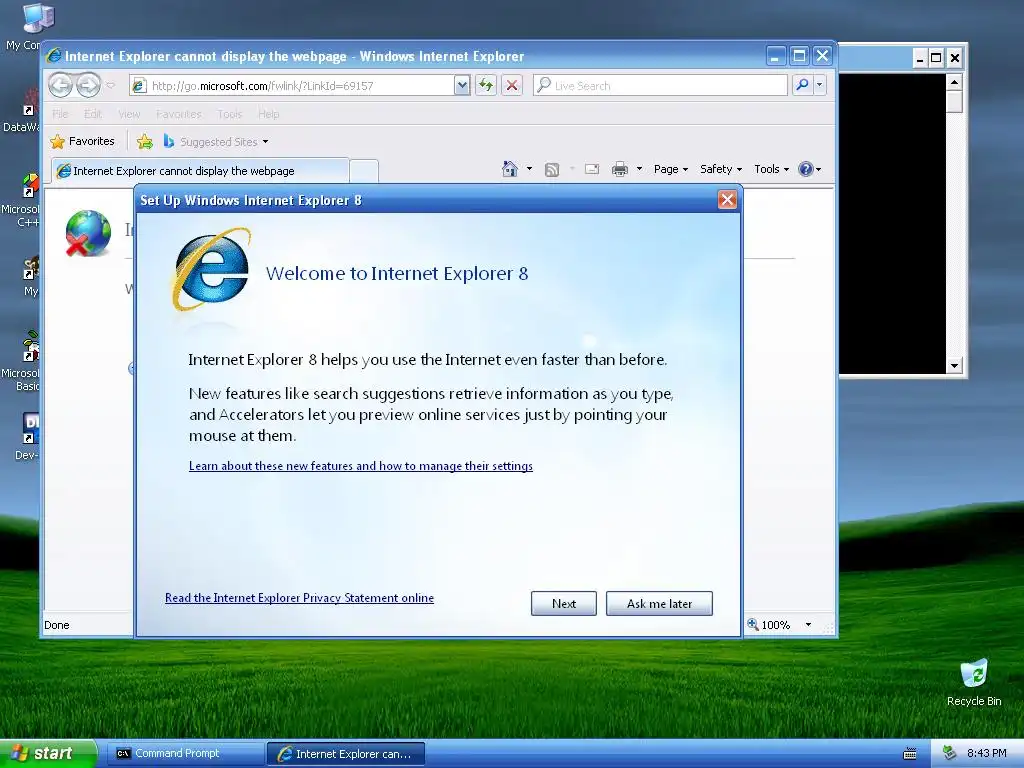Open the Tools command bar menu

coord(771,169)
